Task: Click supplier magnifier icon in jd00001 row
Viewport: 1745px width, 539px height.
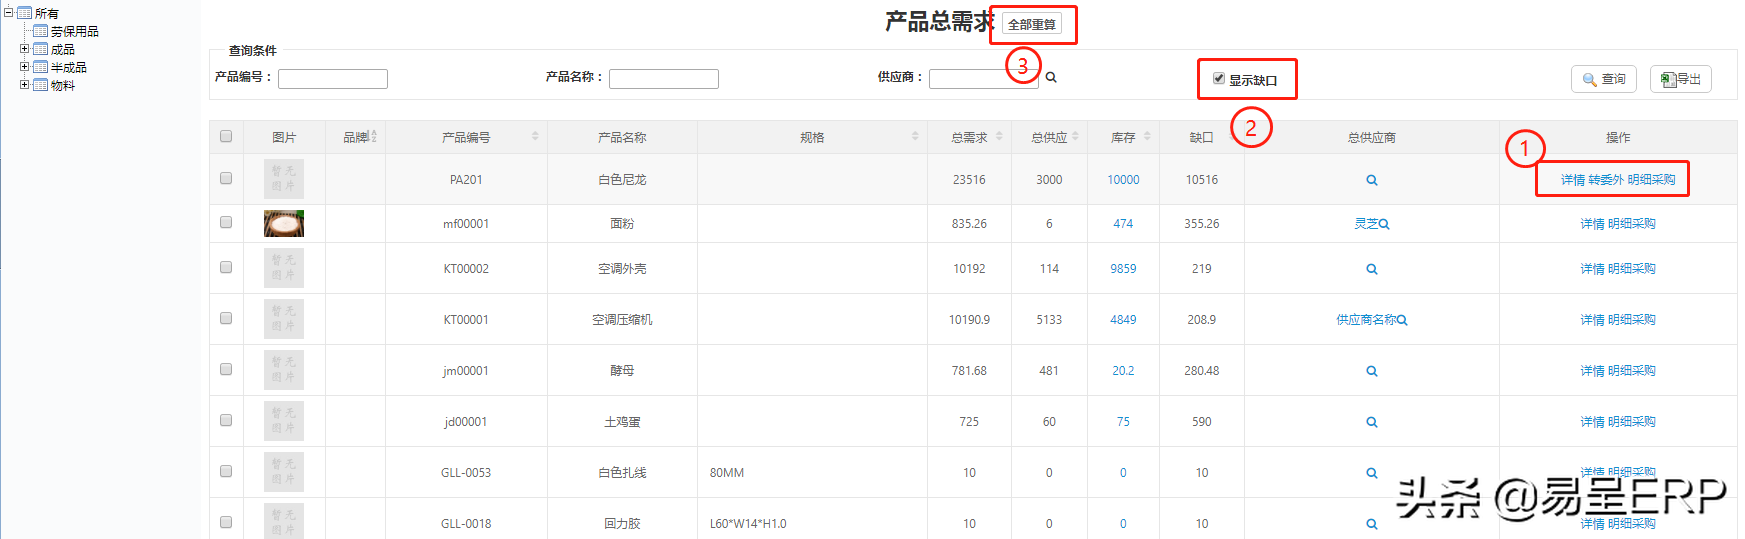Action: tap(1371, 422)
